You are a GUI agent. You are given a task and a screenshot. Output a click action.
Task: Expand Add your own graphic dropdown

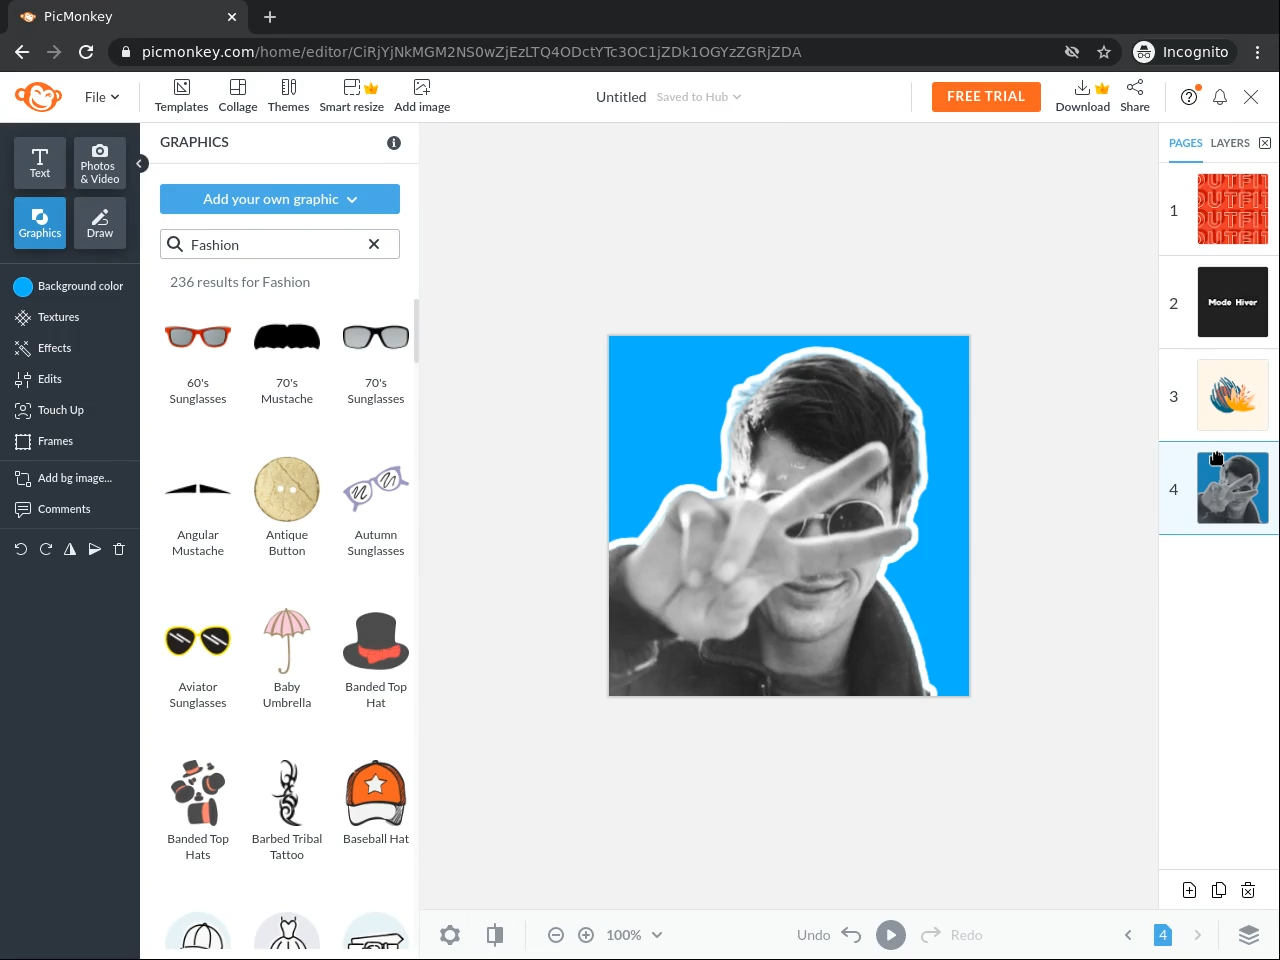(280, 199)
